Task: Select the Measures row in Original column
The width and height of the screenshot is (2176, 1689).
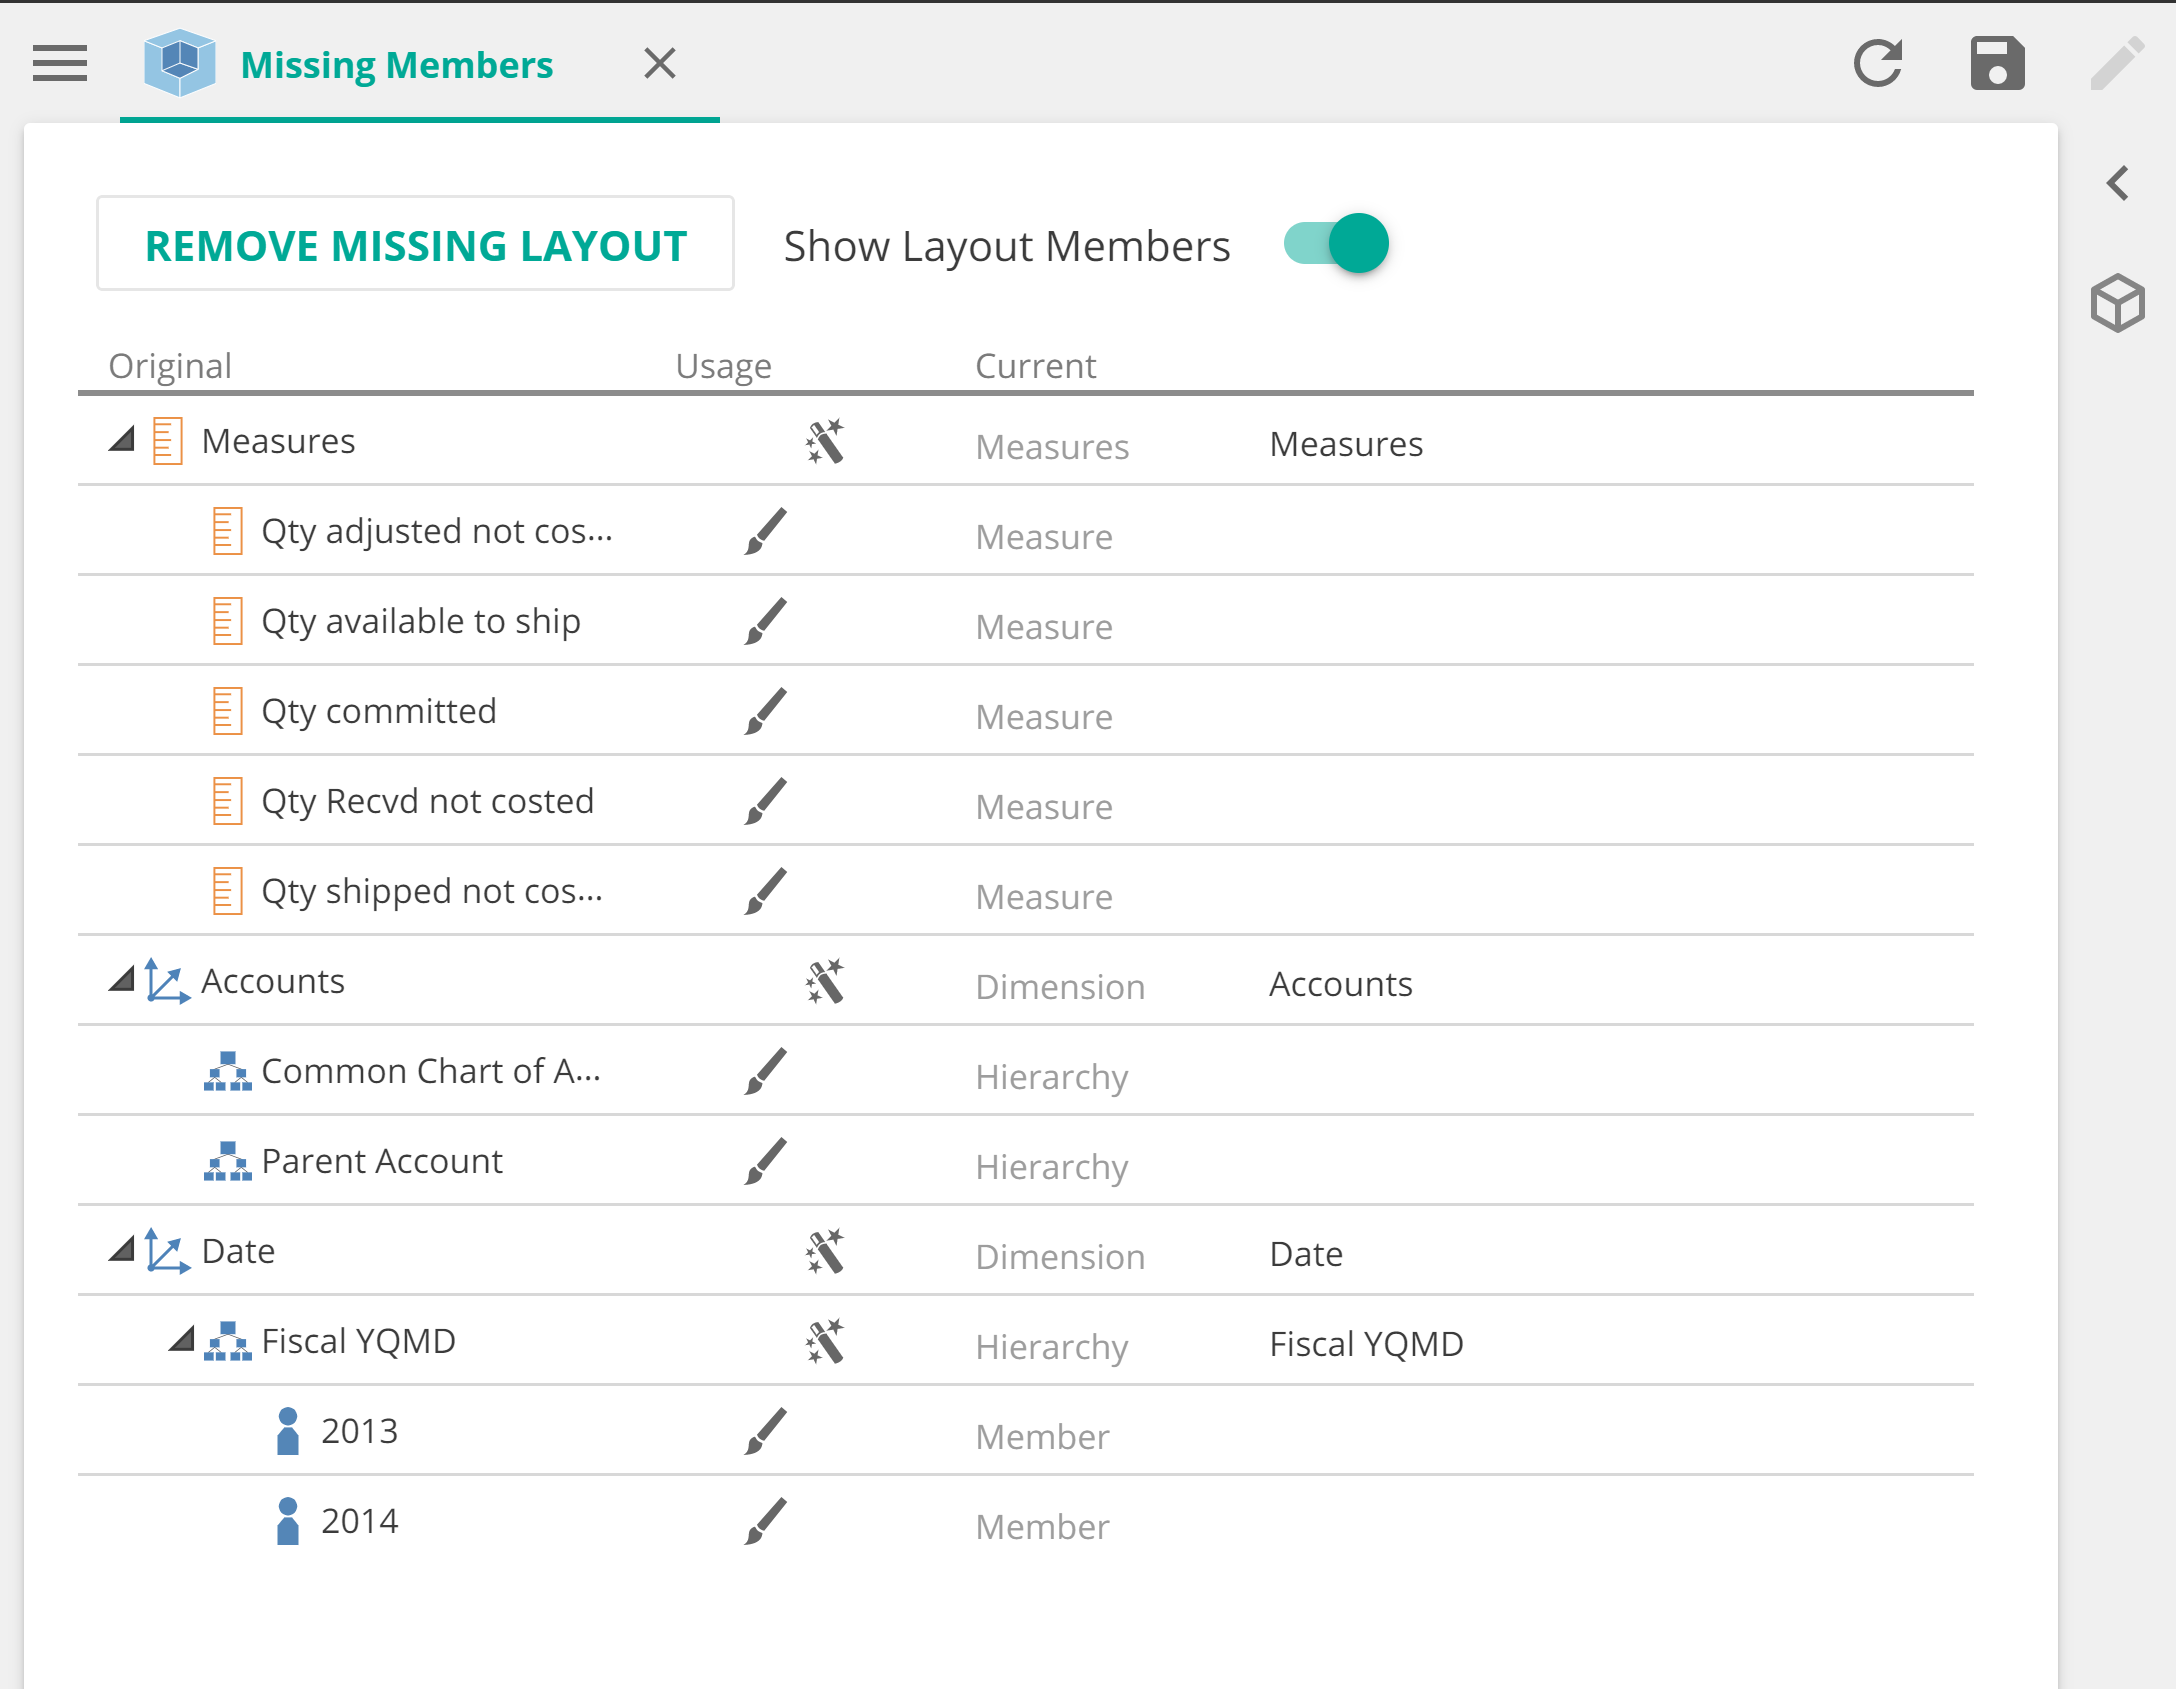Action: coord(278,441)
